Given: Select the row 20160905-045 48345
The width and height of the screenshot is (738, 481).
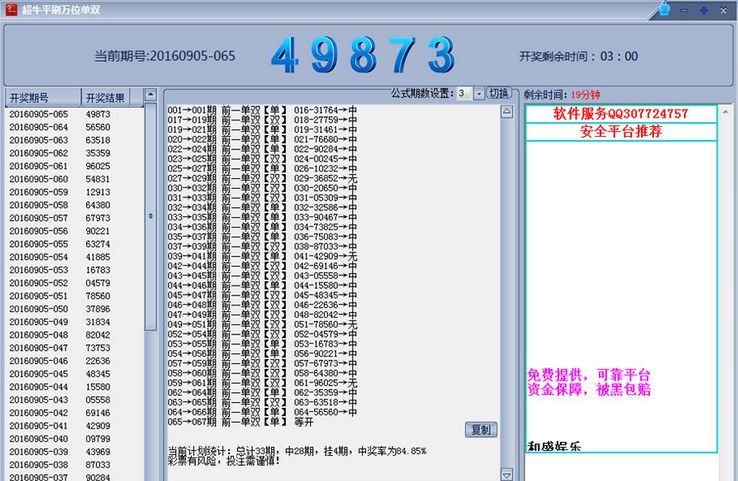Looking at the screenshot, I should pyautogui.click(x=74, y=374).
